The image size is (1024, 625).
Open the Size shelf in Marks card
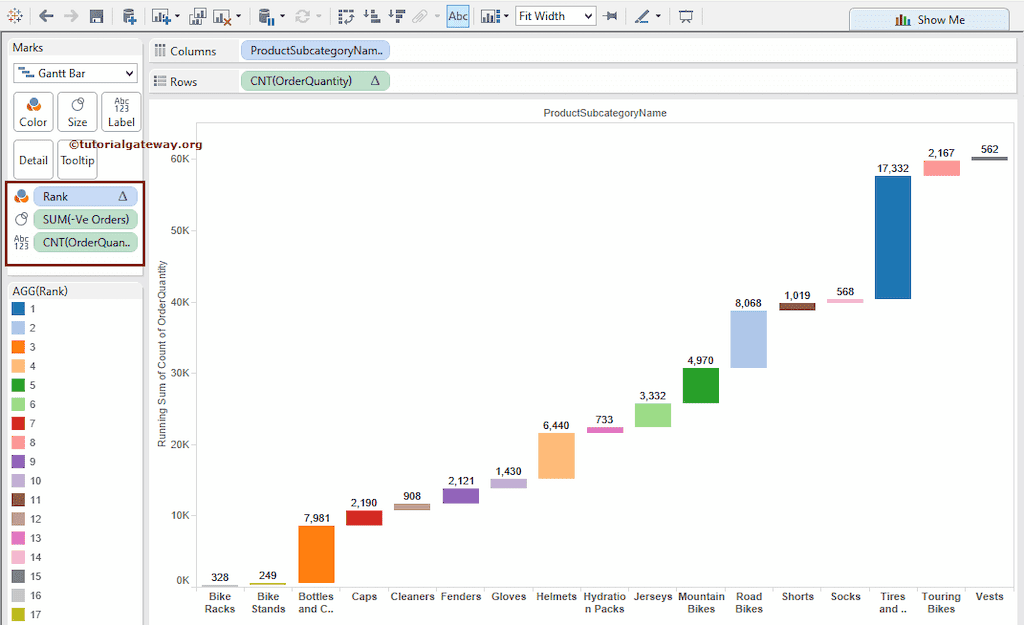click(77, 111)
